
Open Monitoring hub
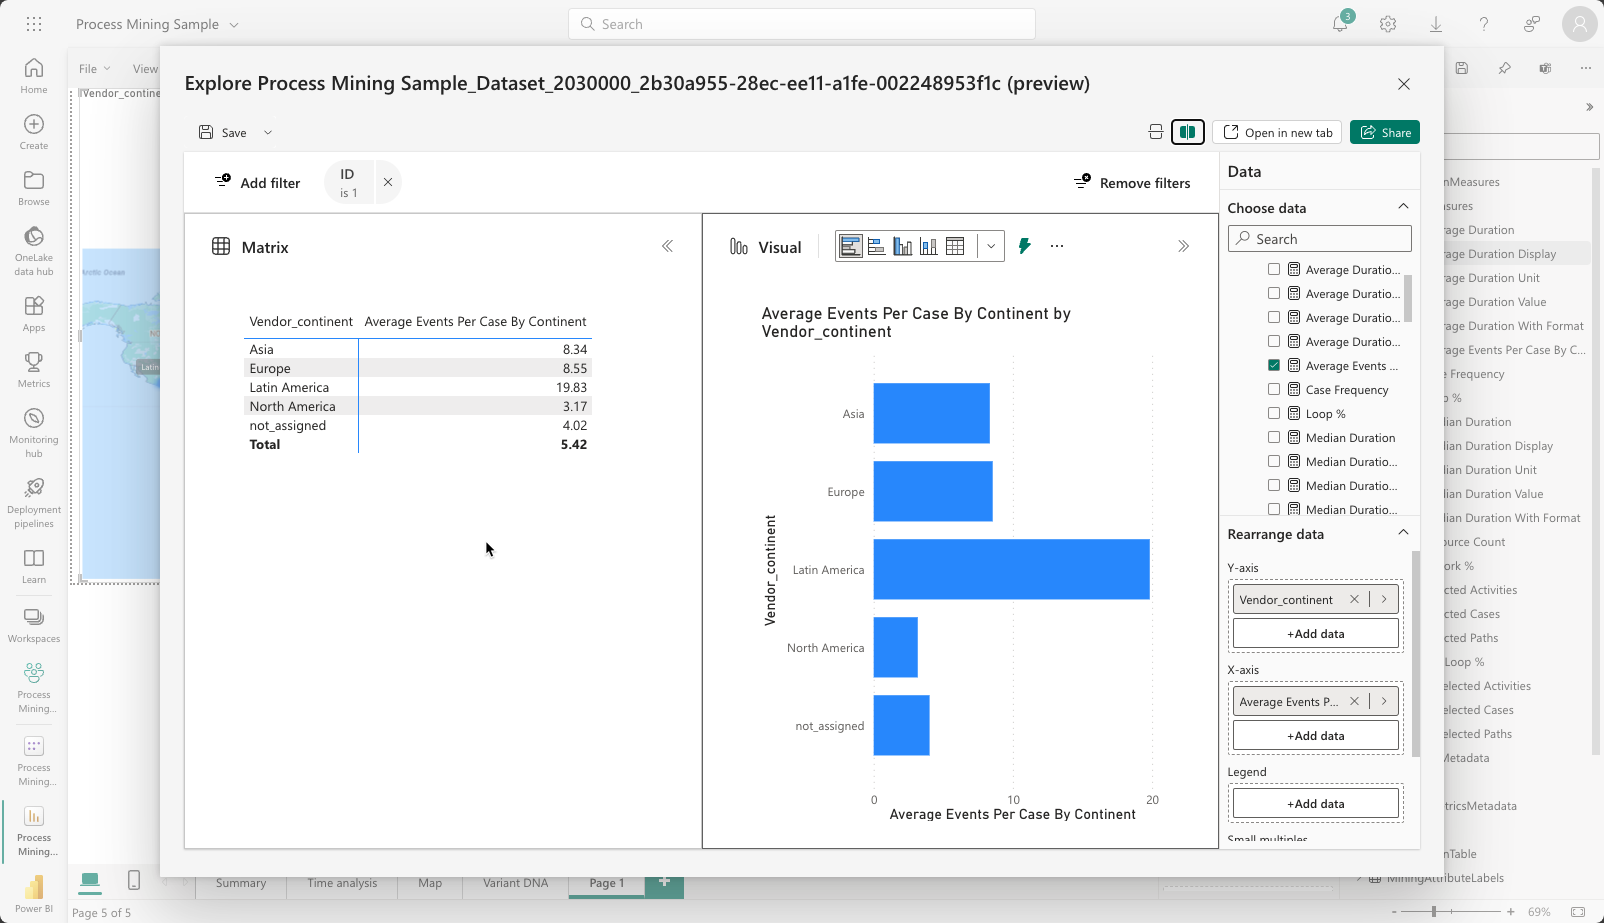tap(34, 432)
